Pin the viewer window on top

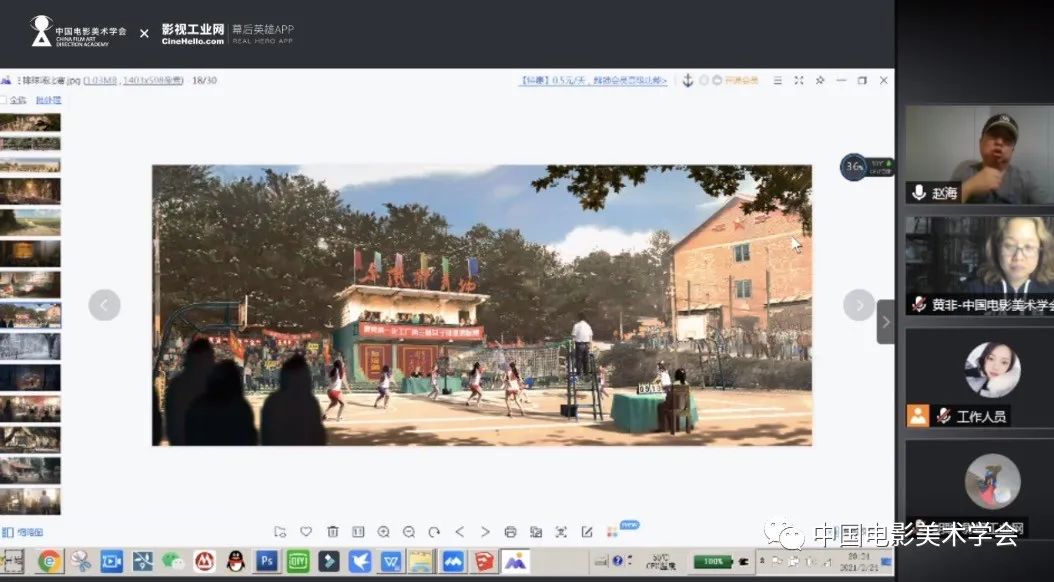820,80
